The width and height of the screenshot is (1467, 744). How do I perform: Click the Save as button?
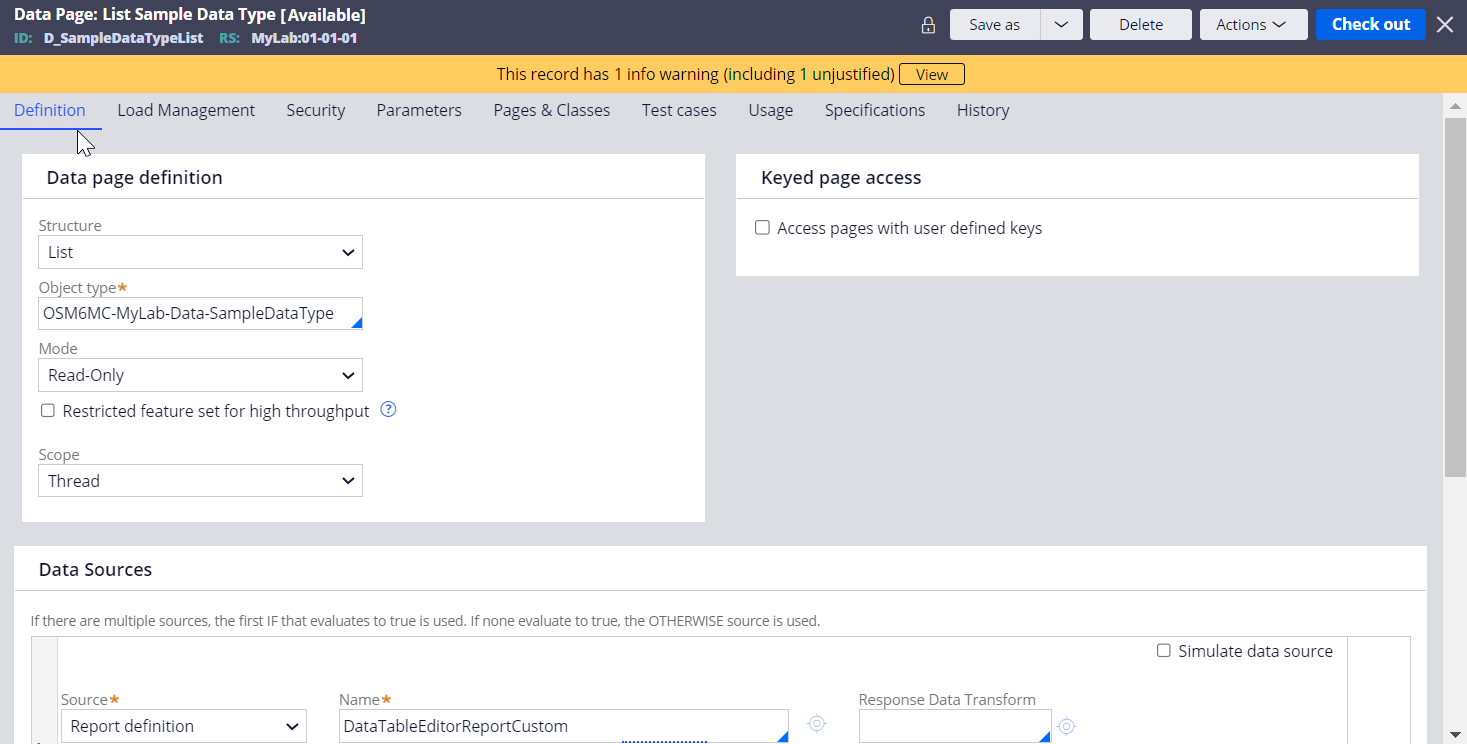[x=995, y=25]
